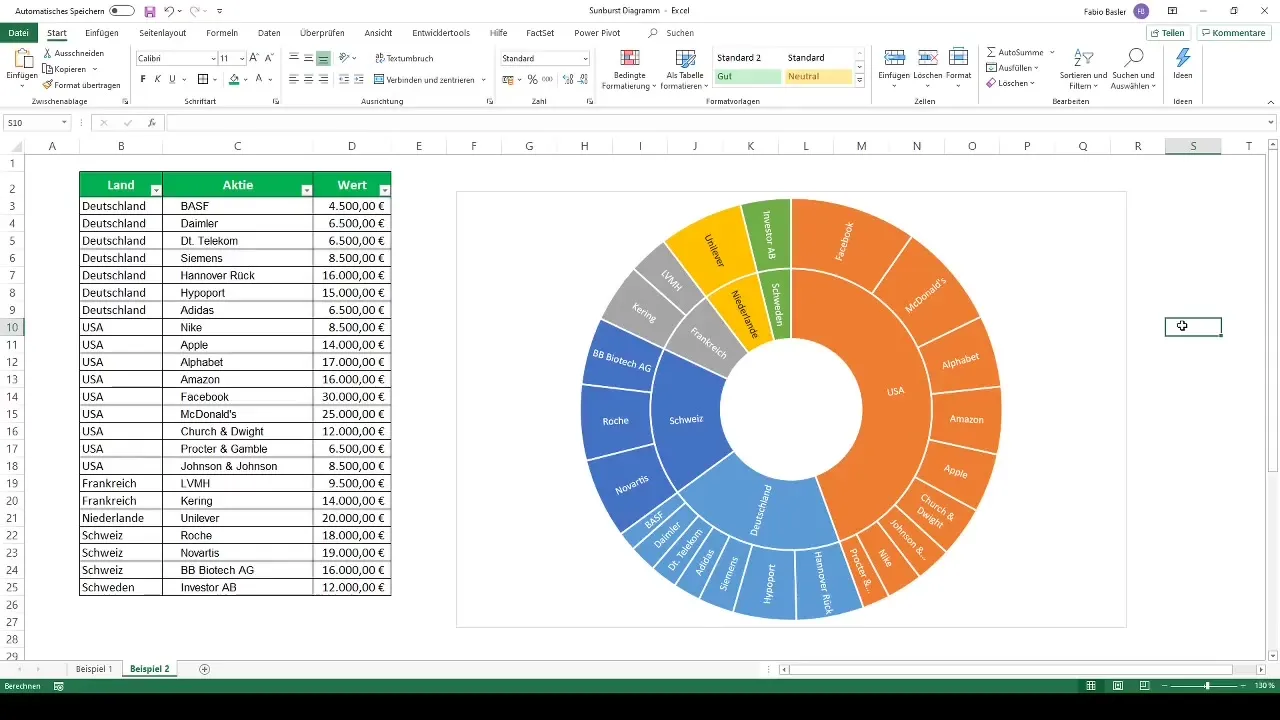Click the thousands separator 000 icon

point(547,79)
